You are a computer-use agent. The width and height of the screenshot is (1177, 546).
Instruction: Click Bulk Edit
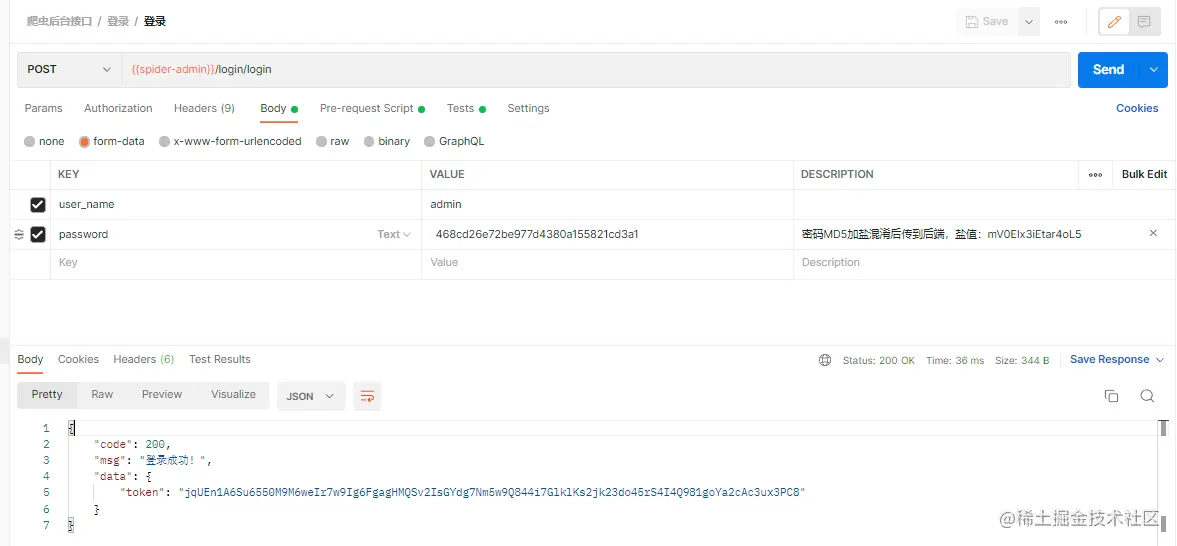tap(1144, 174)
